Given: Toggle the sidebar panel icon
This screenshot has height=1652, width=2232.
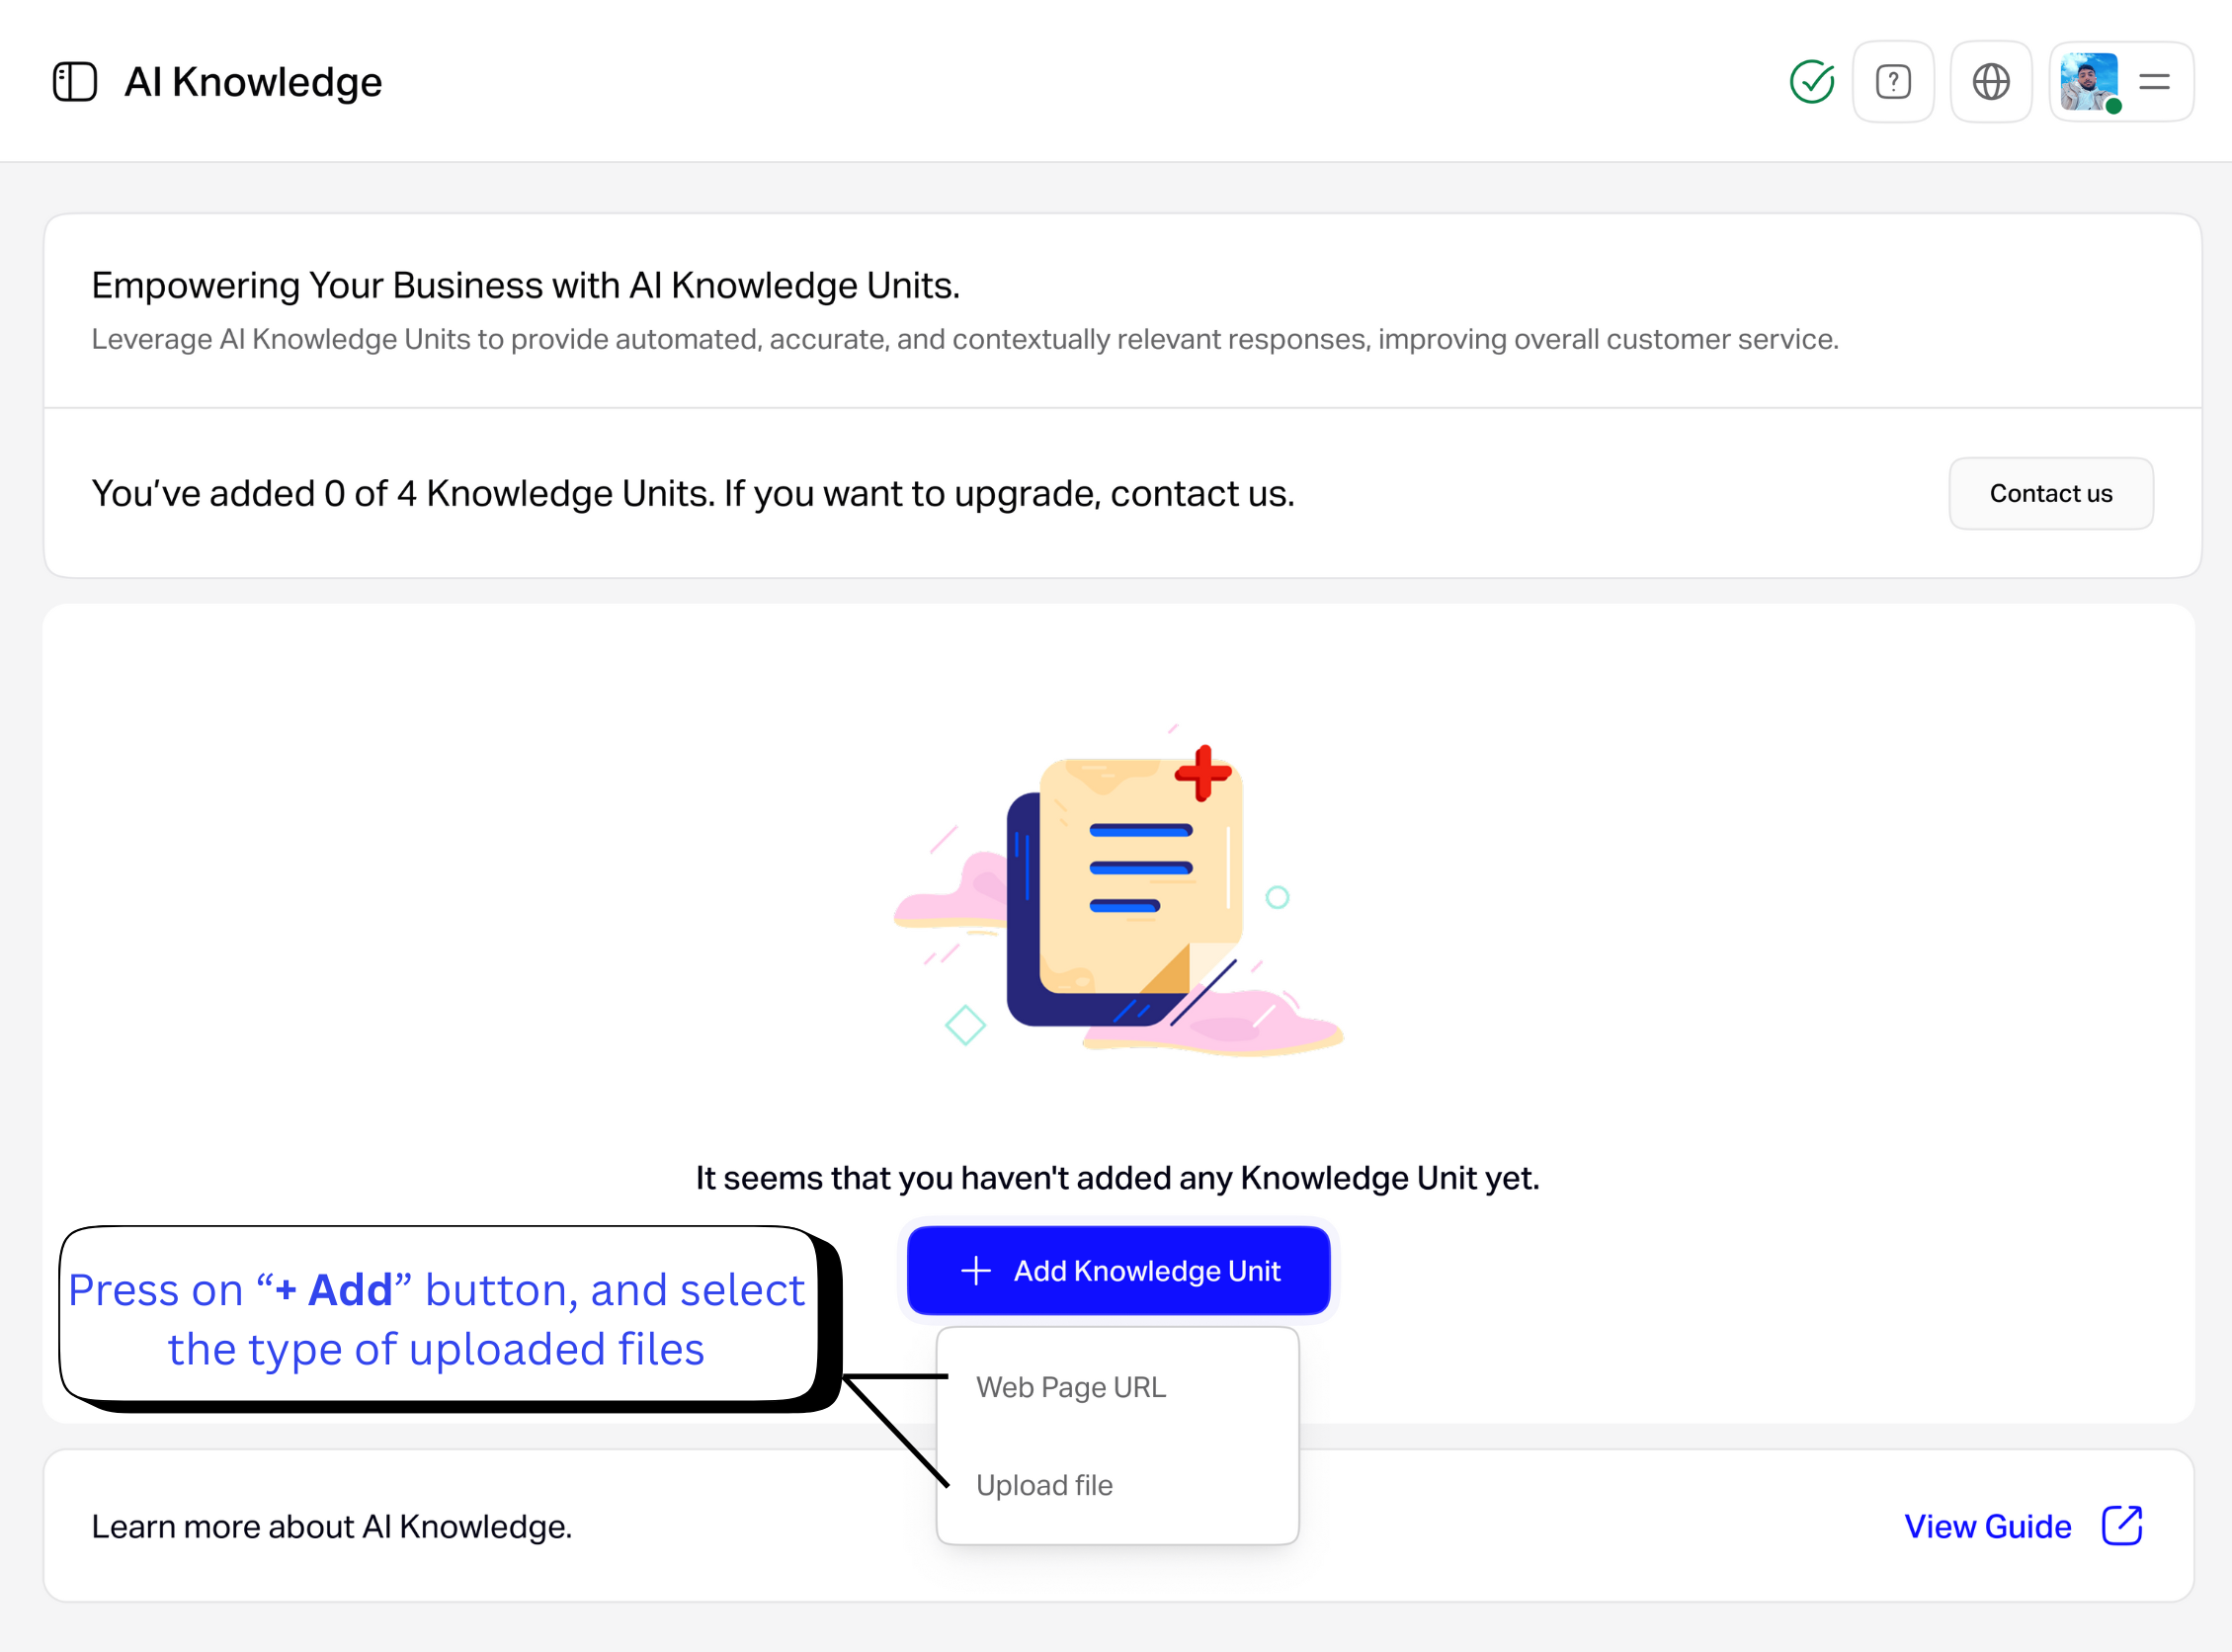Looking at the screenshot, I should pos(75,82).
